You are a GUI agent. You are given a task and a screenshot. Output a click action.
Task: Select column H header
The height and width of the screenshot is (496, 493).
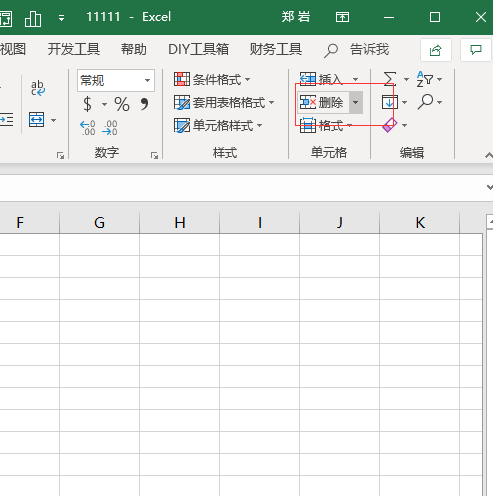[x=180, y=222]
